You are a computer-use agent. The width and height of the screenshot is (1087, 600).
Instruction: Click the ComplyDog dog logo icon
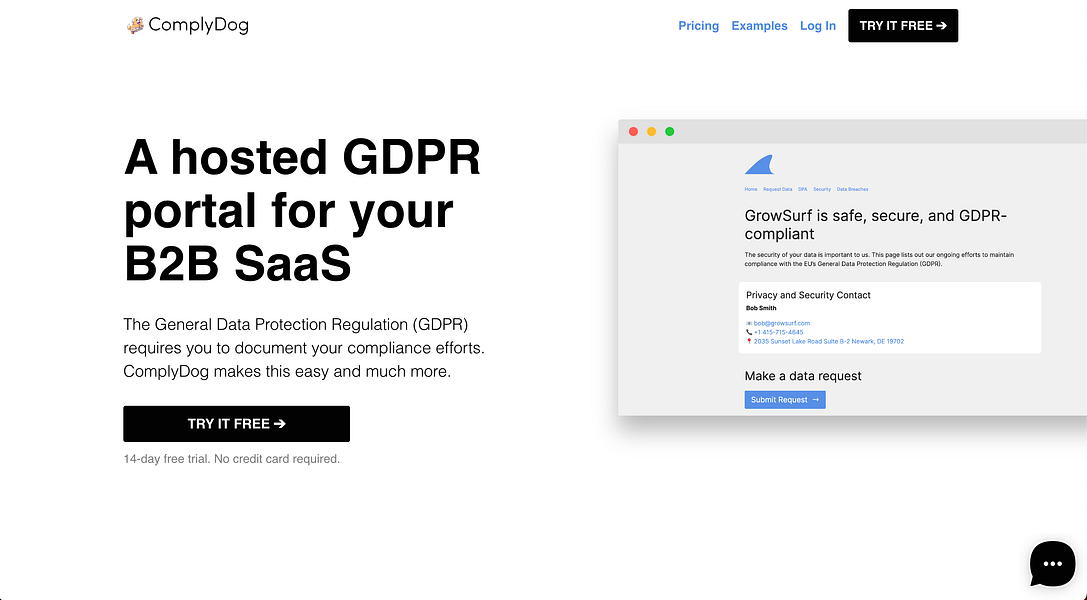click(135, 25)
